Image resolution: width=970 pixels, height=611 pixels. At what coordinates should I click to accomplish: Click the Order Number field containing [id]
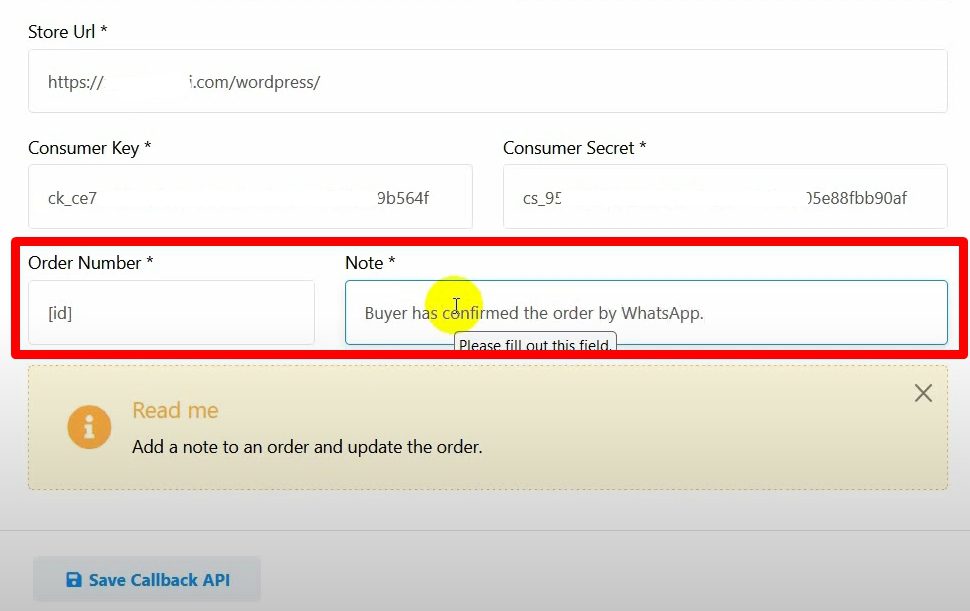point(171,313)
